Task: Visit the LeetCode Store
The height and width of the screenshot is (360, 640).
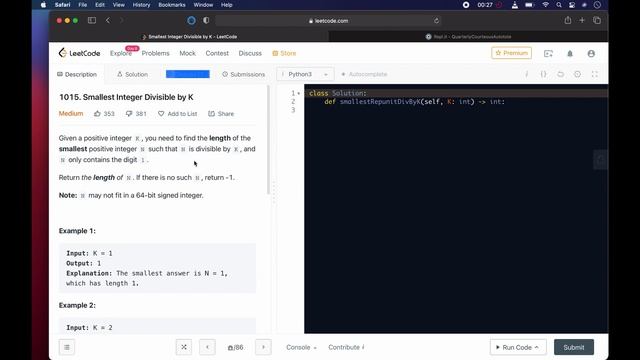Action: pos(284,53)
